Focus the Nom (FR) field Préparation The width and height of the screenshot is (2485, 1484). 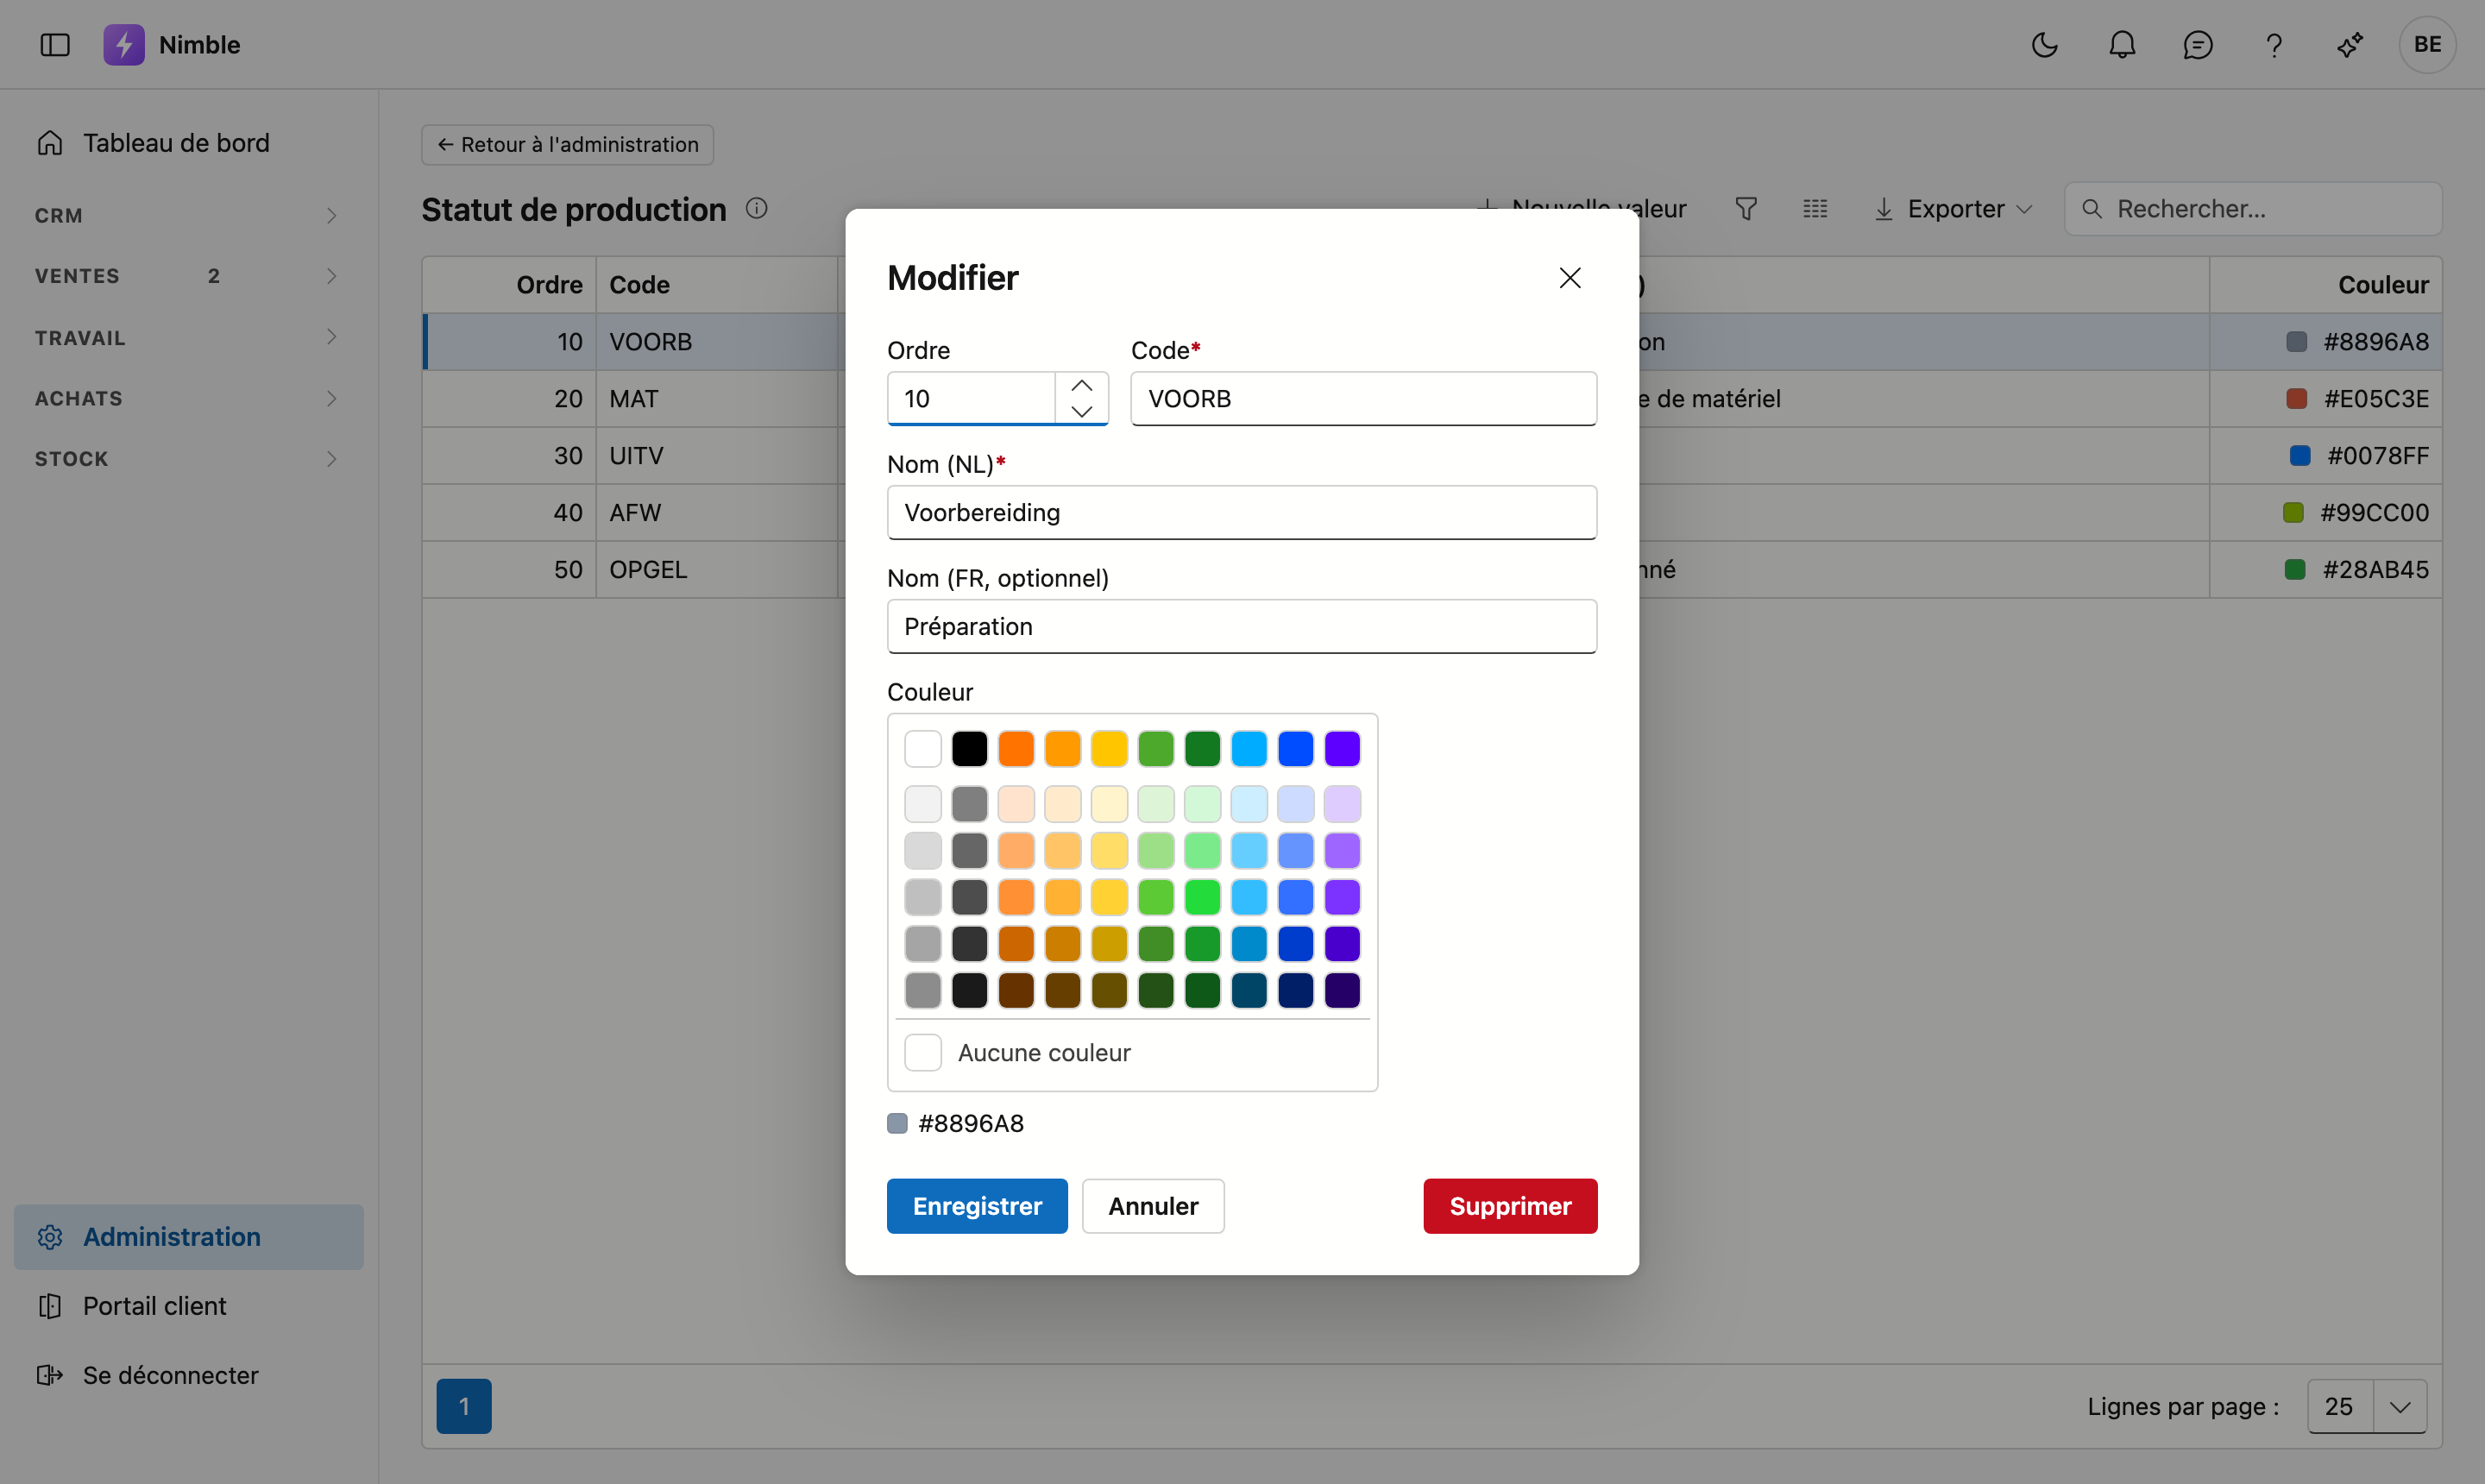point(1242,627)
